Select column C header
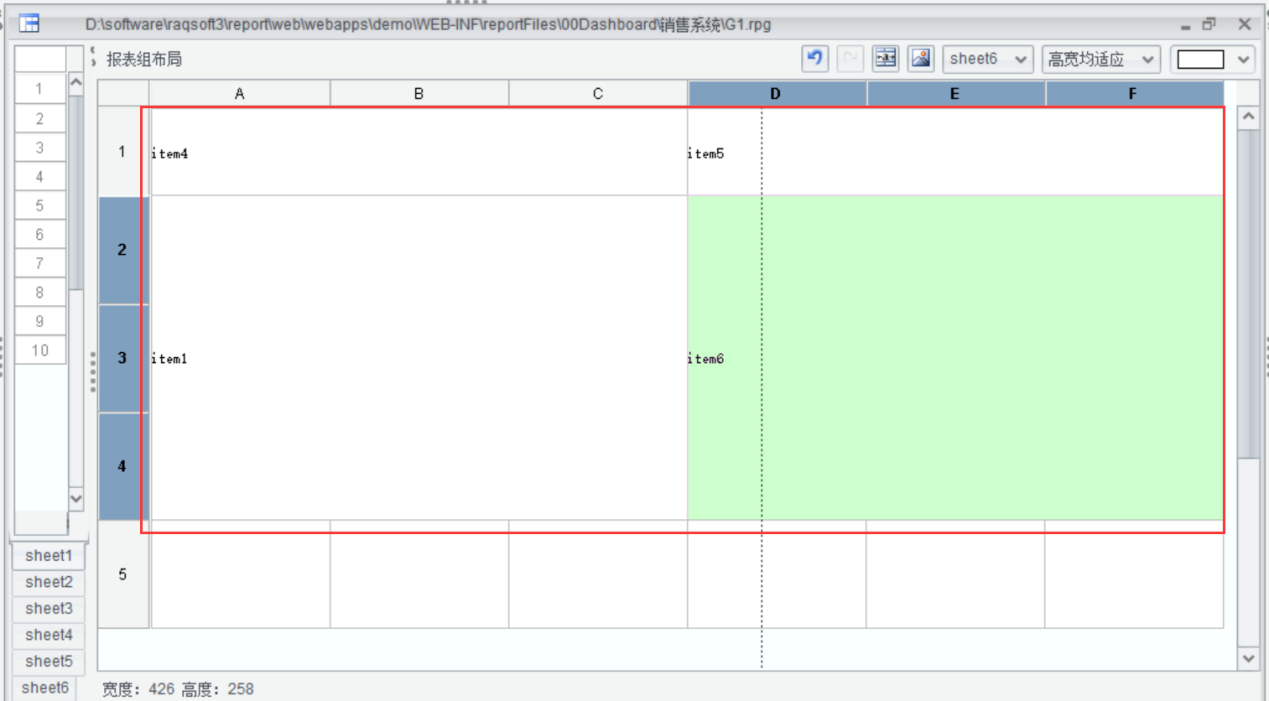Screen dimensions: 1269x701 (598, 94)
